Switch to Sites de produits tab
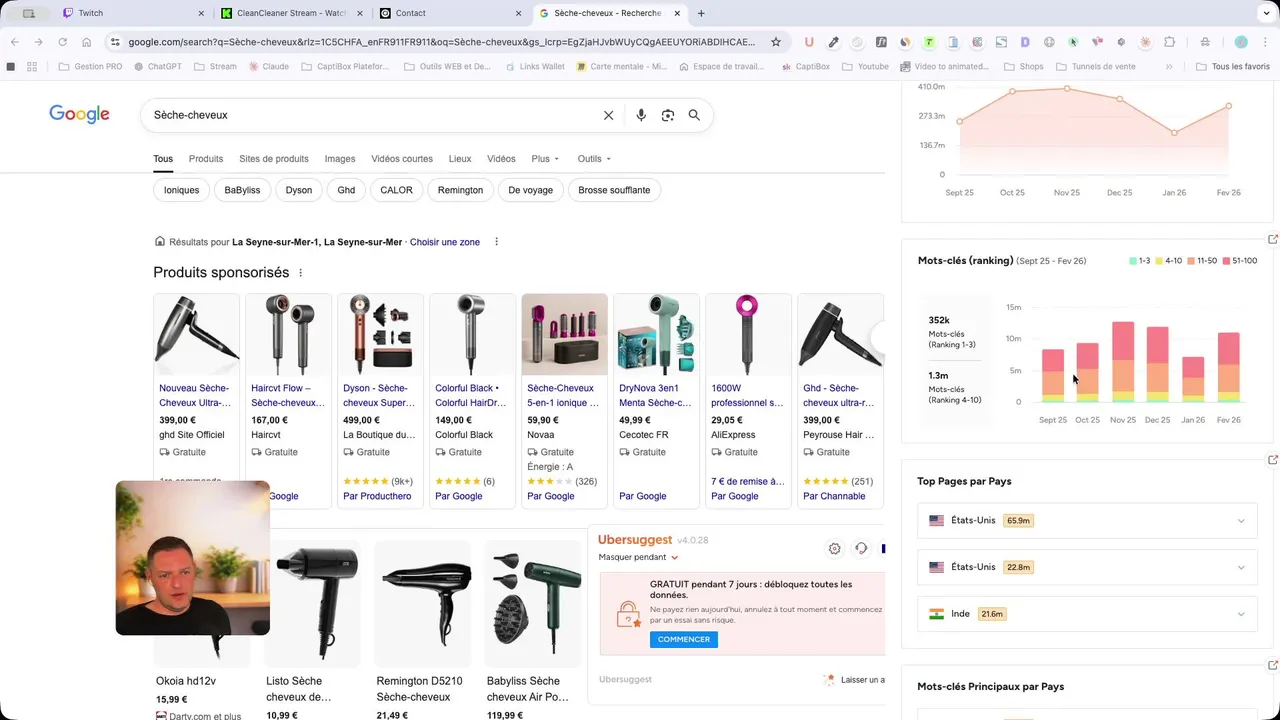Image resolution: width=1280 pixels, height=720 pixels. pyautogui.click(x=274, y=159)
